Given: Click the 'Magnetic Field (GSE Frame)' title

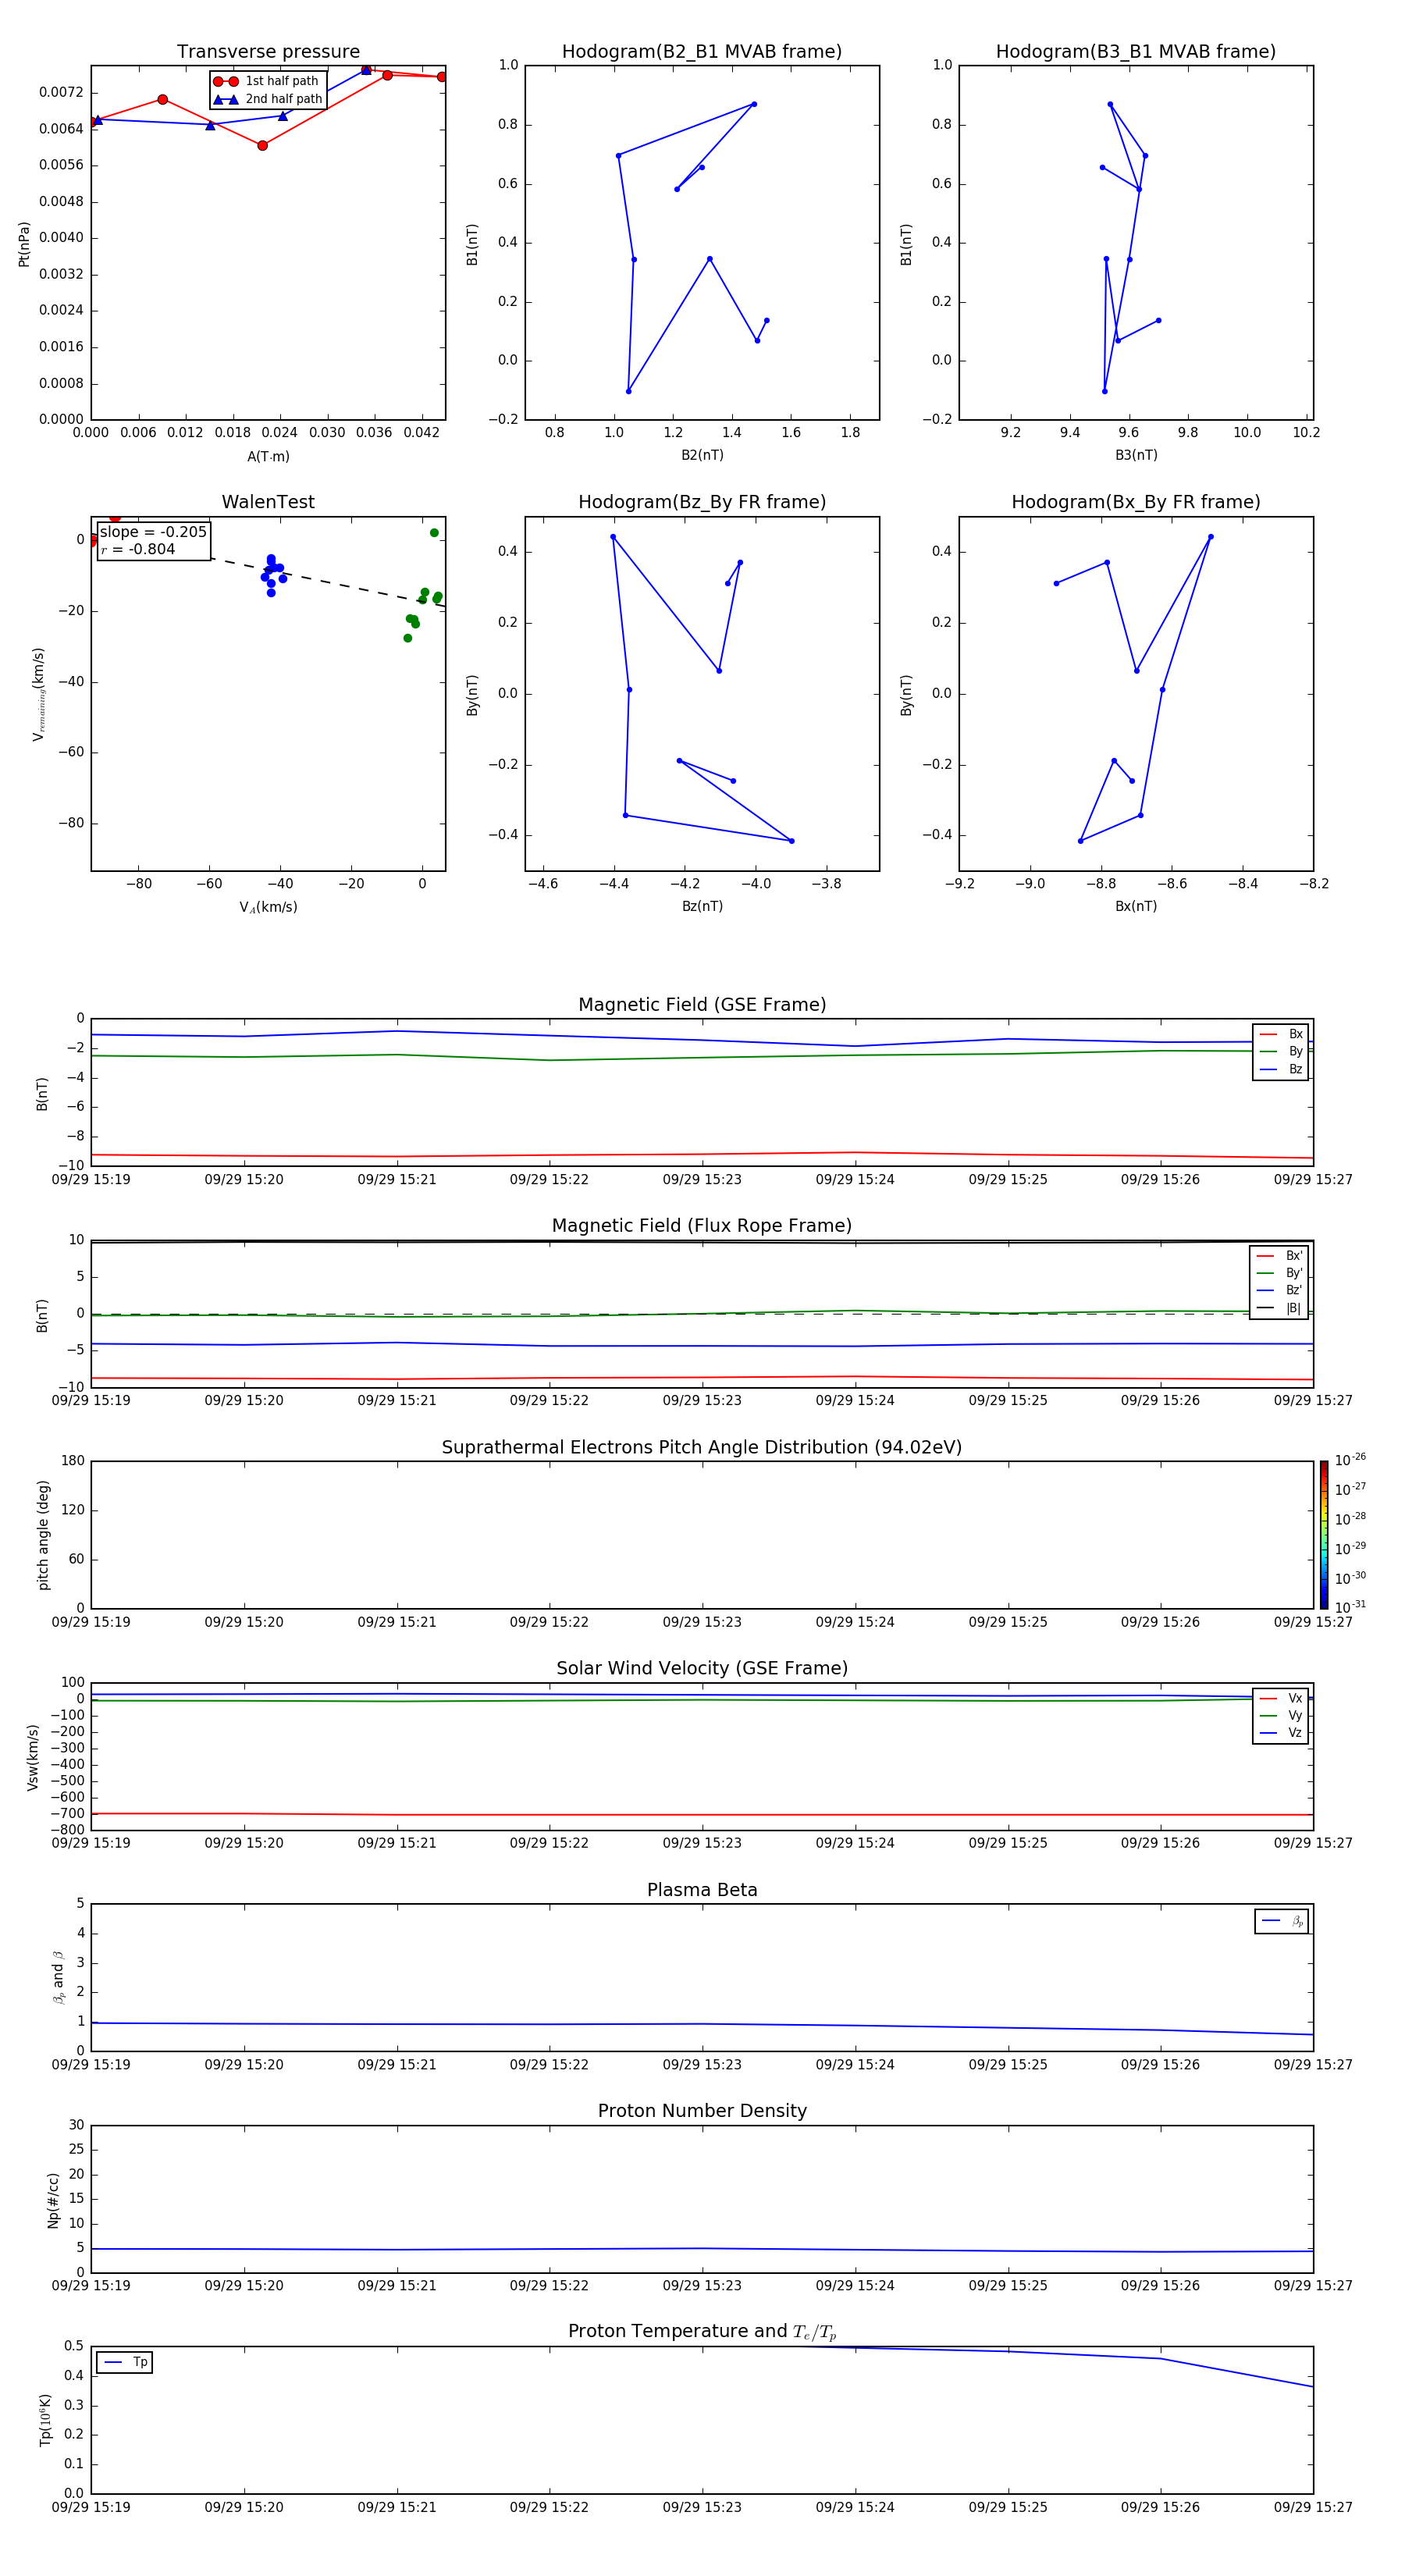Looking at the screenshot, I should tap(702, 1005).
